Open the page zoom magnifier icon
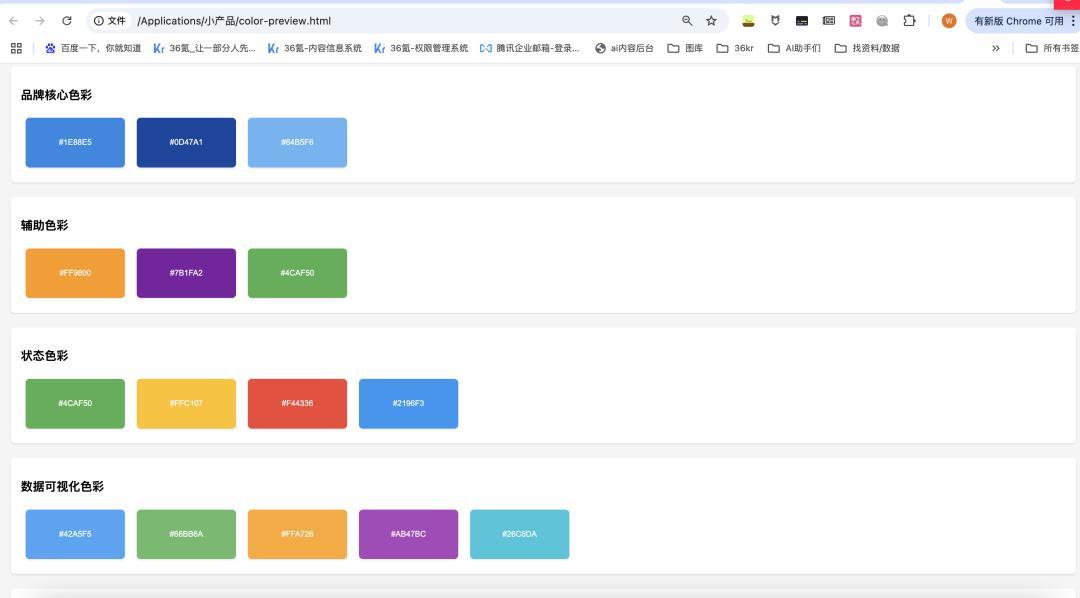 (687, 21)
